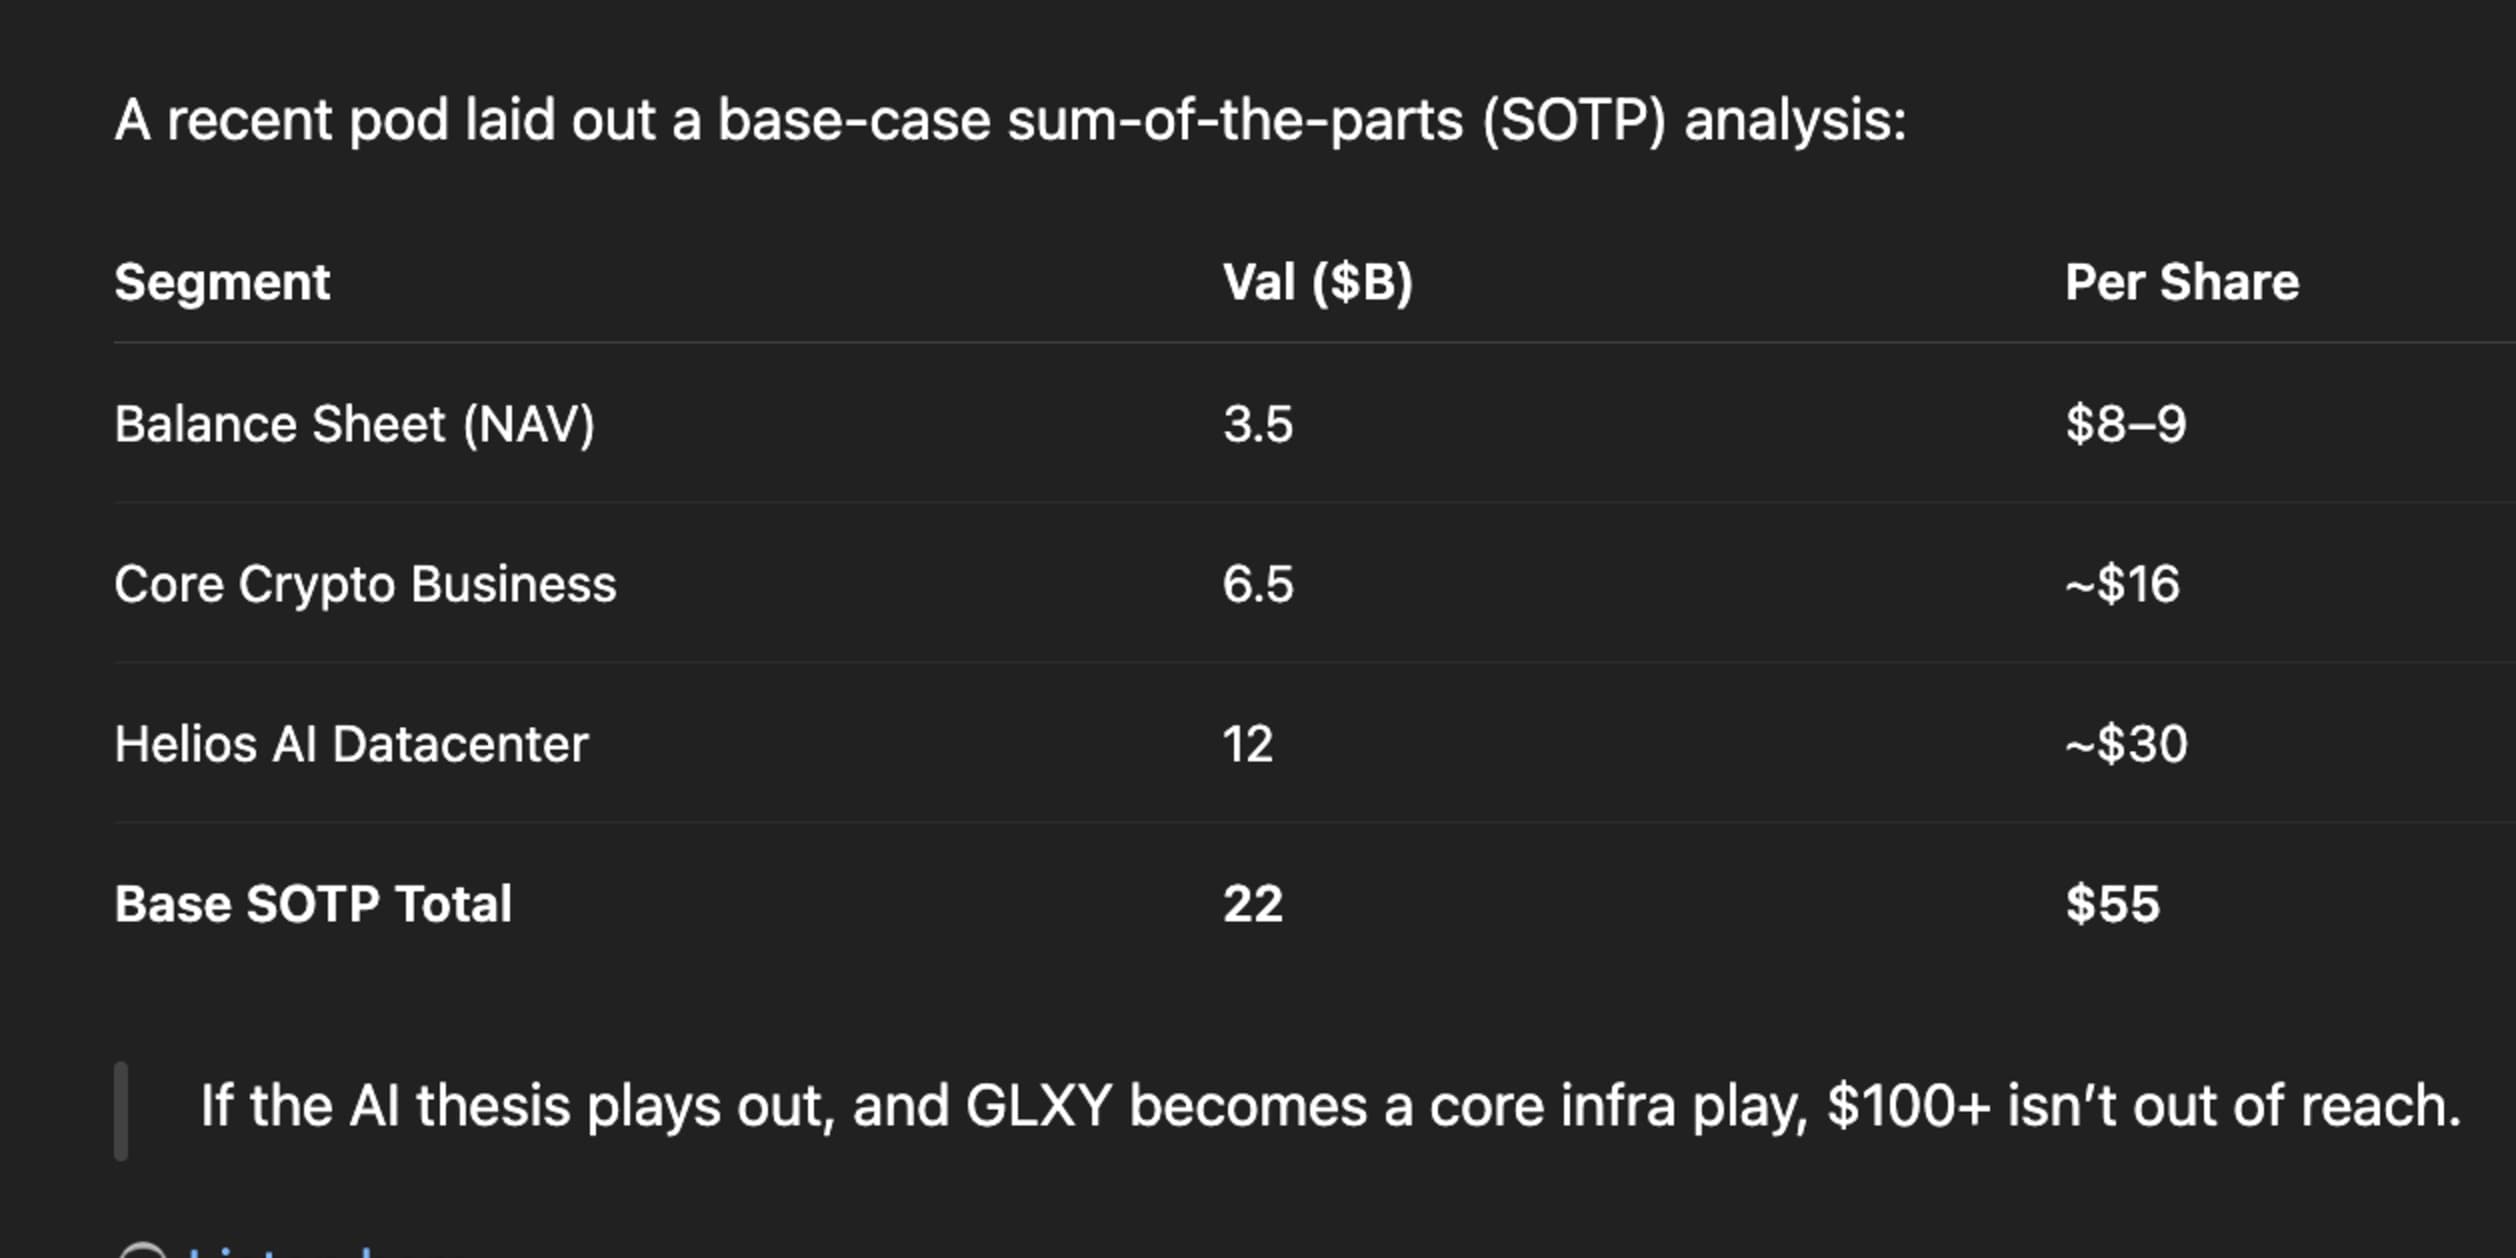2516x1258 pixels.
Task: Click the Val ($B) column header
Action: click(x=1317, y=282)
